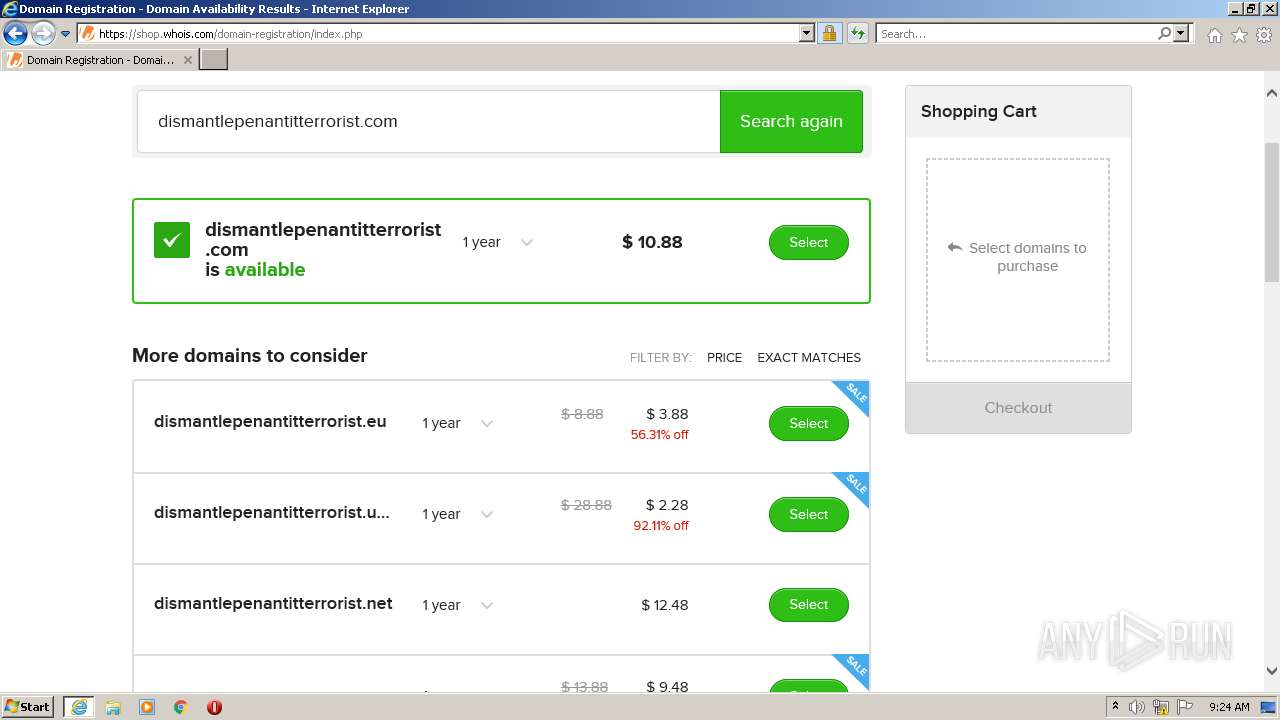Open the Chrome taskbar icon
The height and width of the screenshot is (720, 1280).
coord(181,707)
